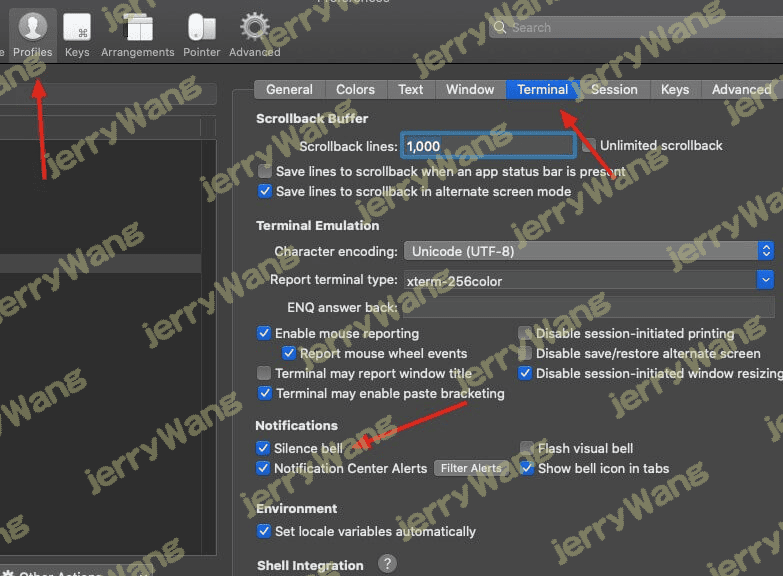Enable Unlimited scrollback checkbox

pyautogui.click(x=589, y=146)
